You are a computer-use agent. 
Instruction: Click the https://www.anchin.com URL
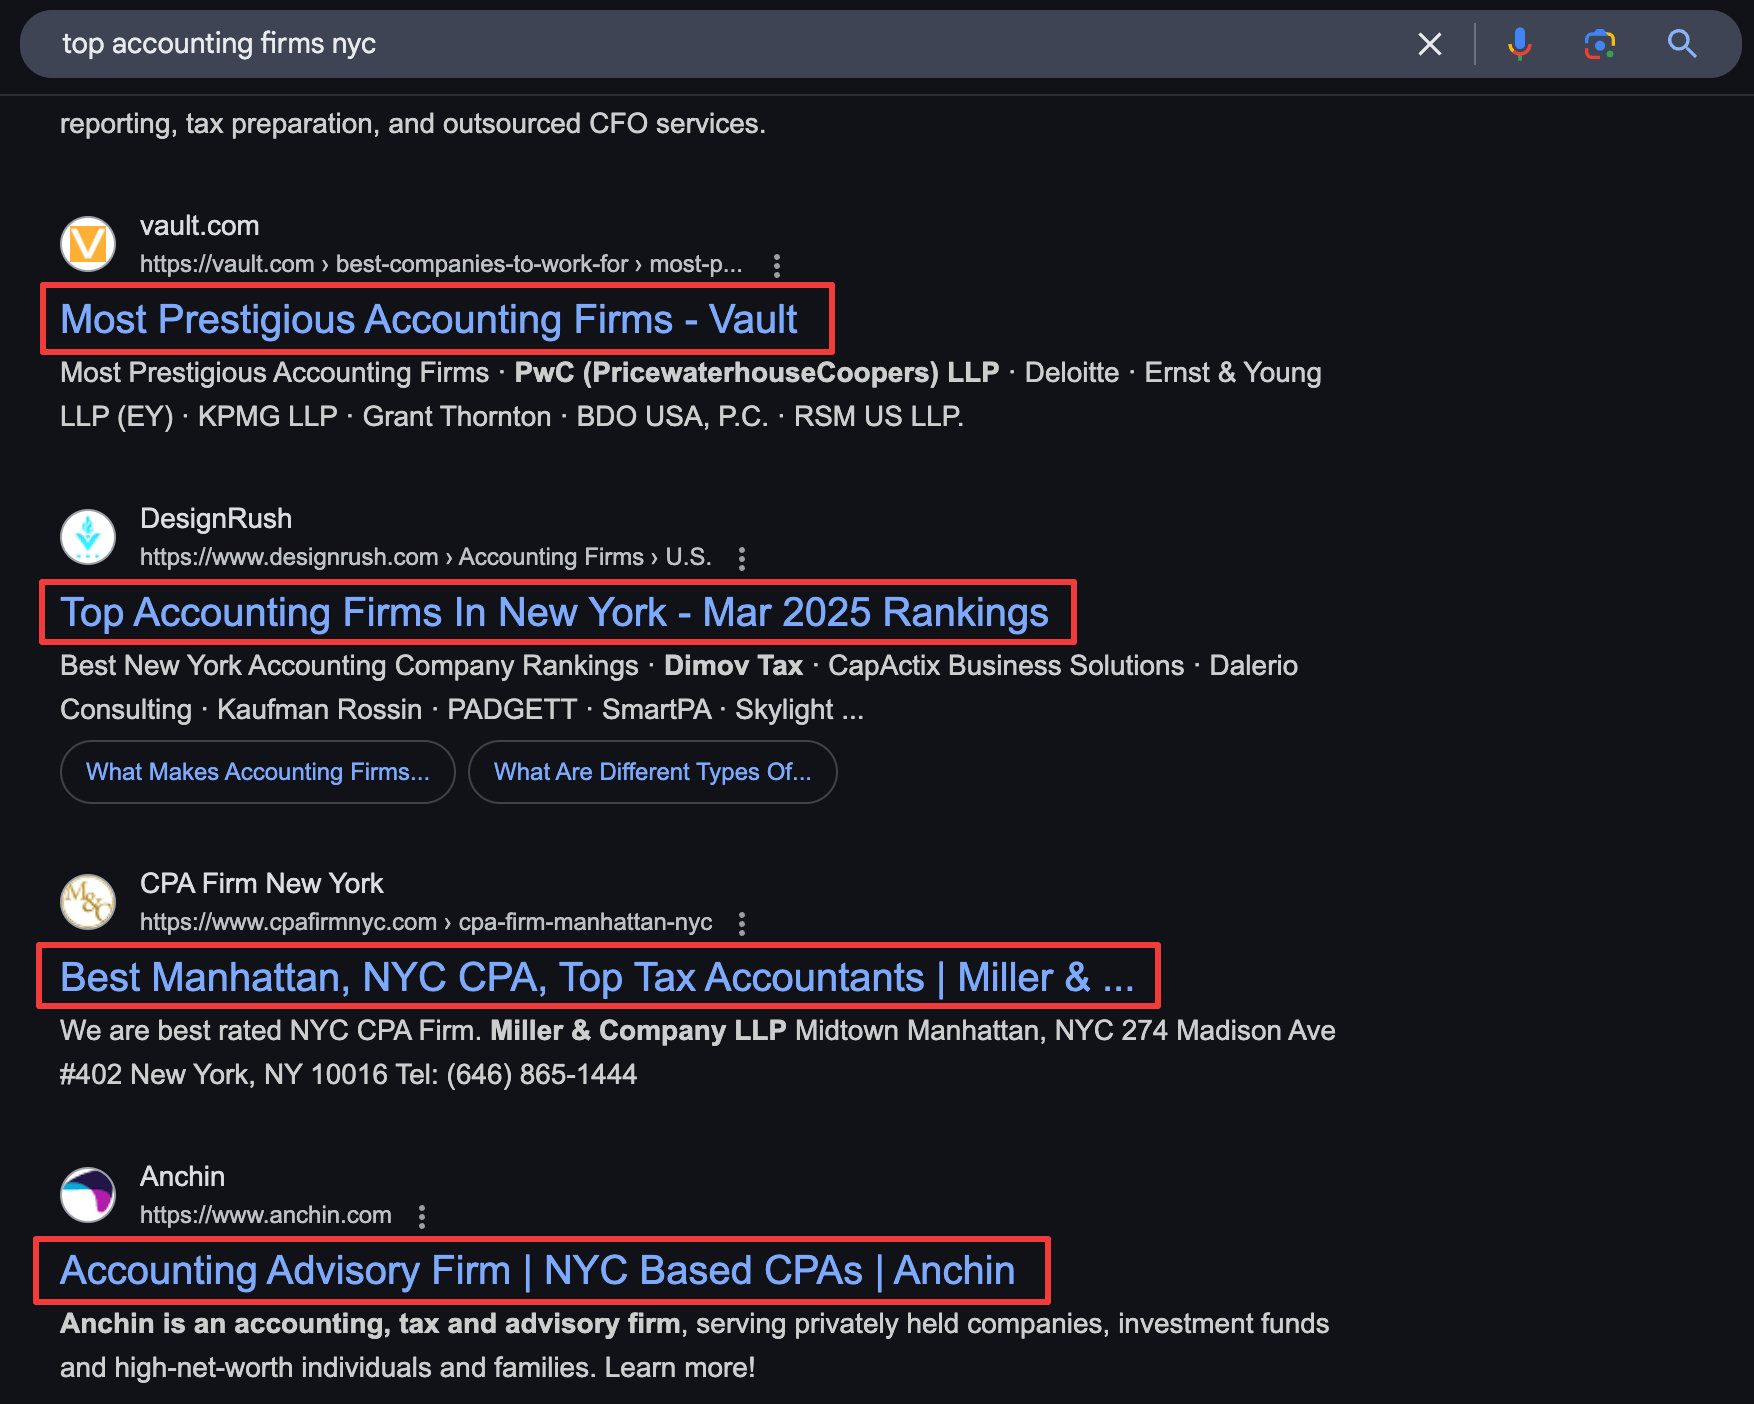[x=266, y=1215]
